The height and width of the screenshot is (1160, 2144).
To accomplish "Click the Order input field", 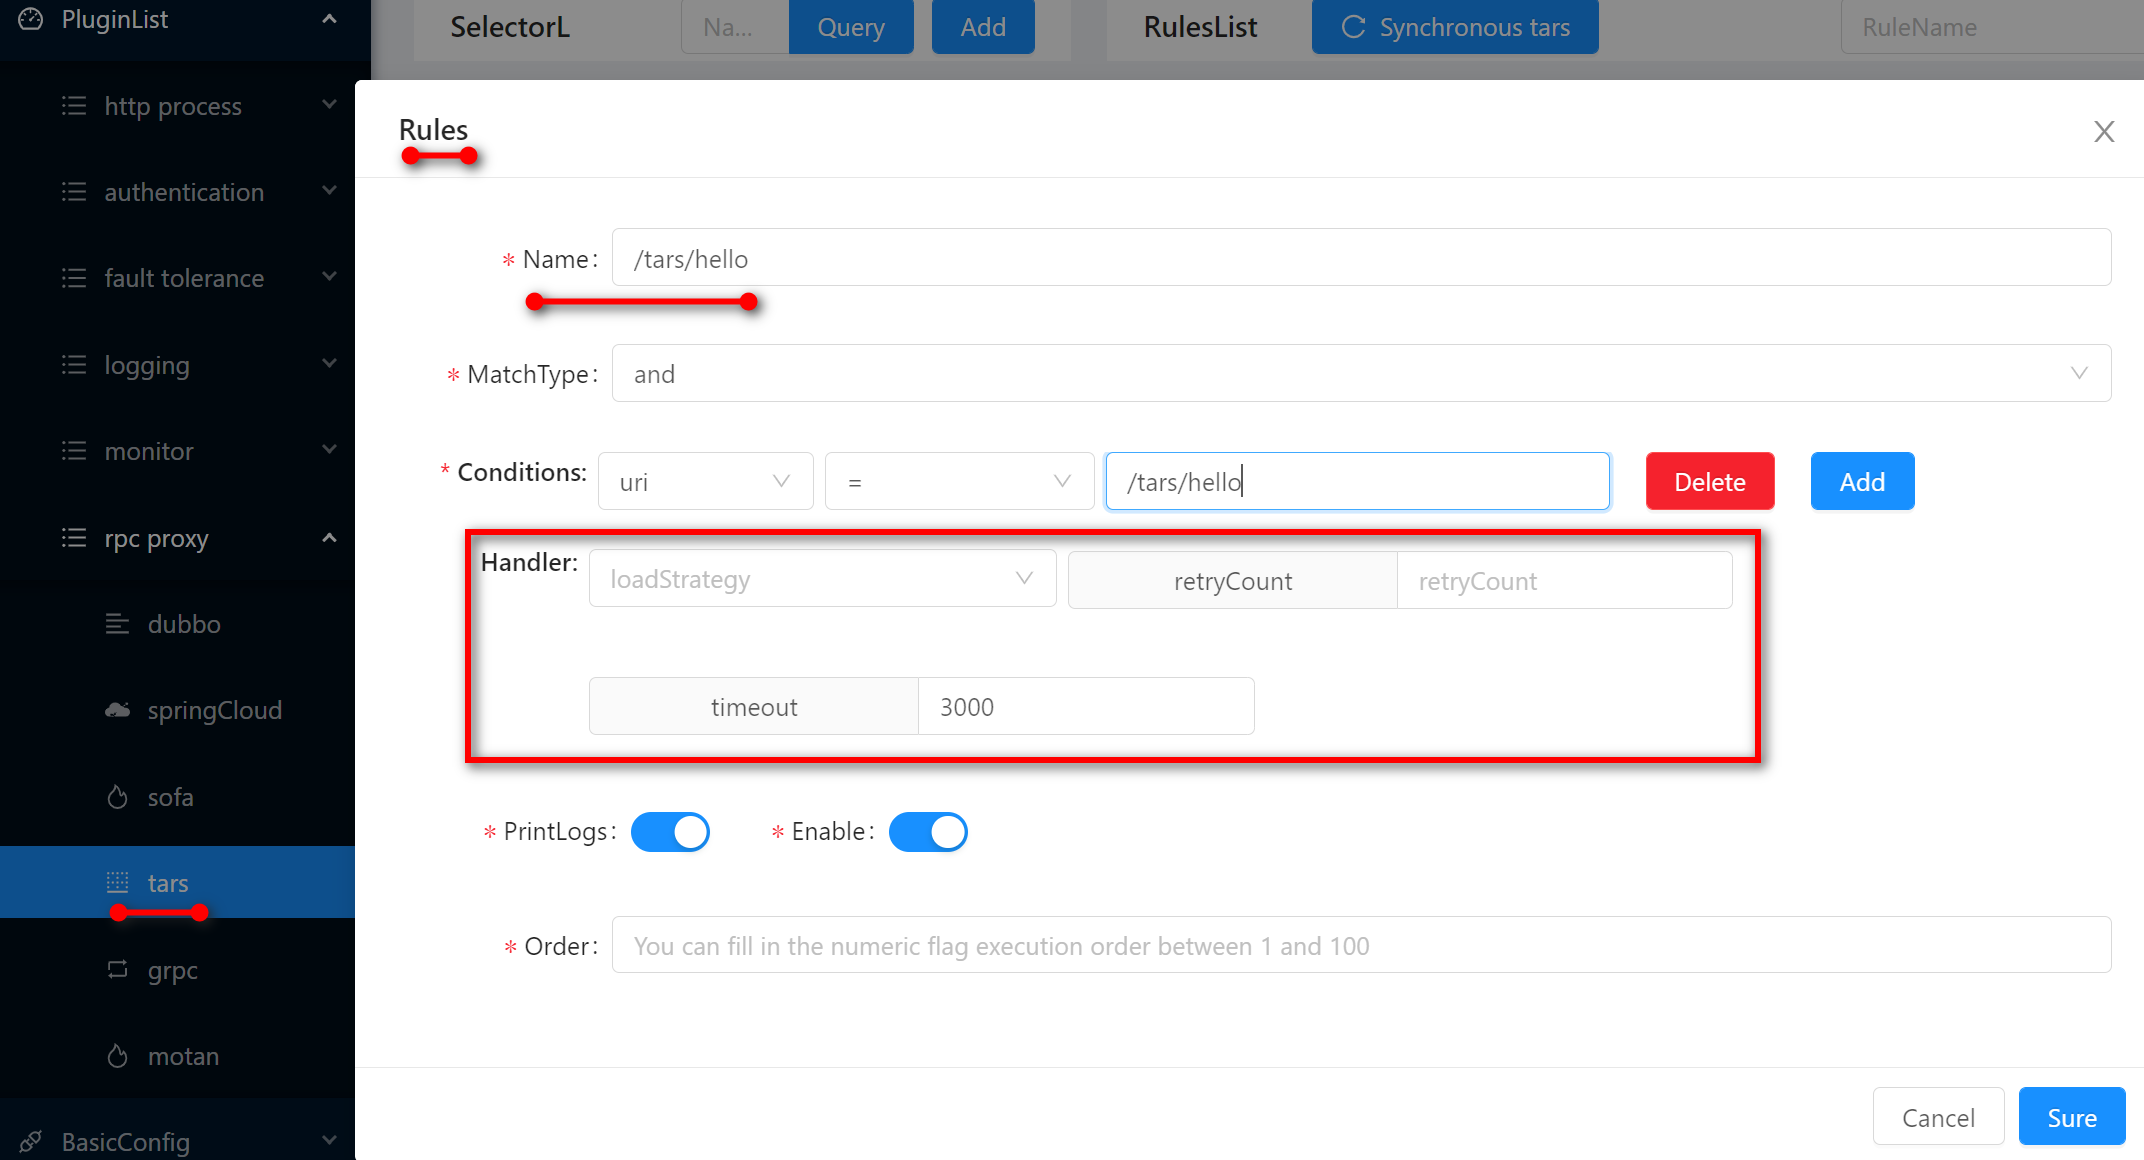I will [x=1361, y=945].
